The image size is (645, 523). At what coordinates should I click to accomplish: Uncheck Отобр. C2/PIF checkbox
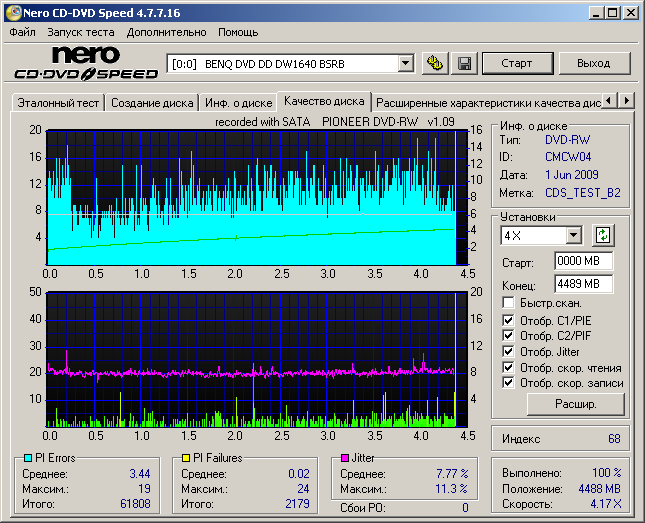[508, 335]
